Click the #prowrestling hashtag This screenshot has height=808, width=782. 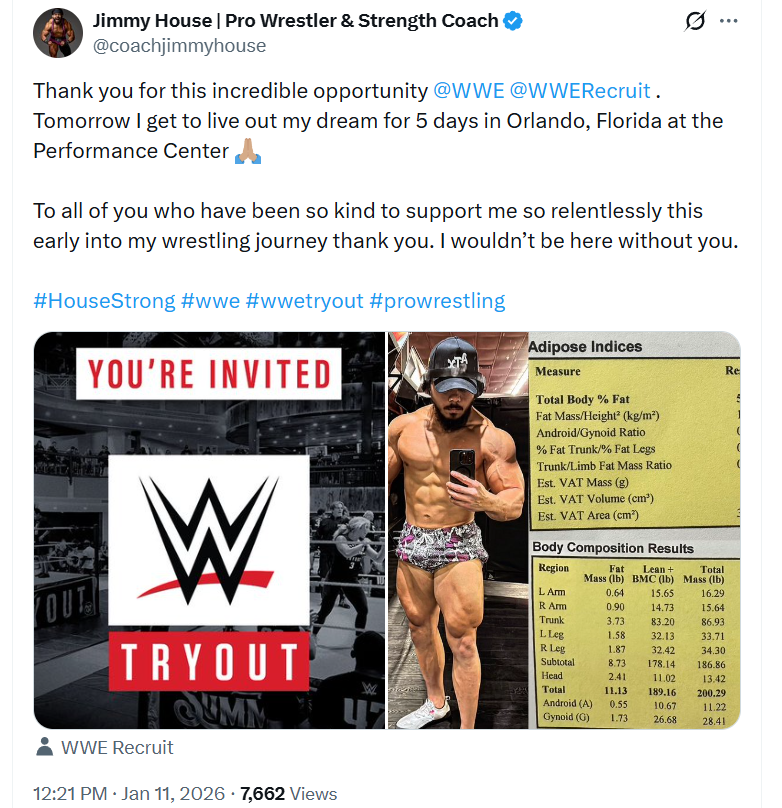pyautogui.click(x=437, y=301)
